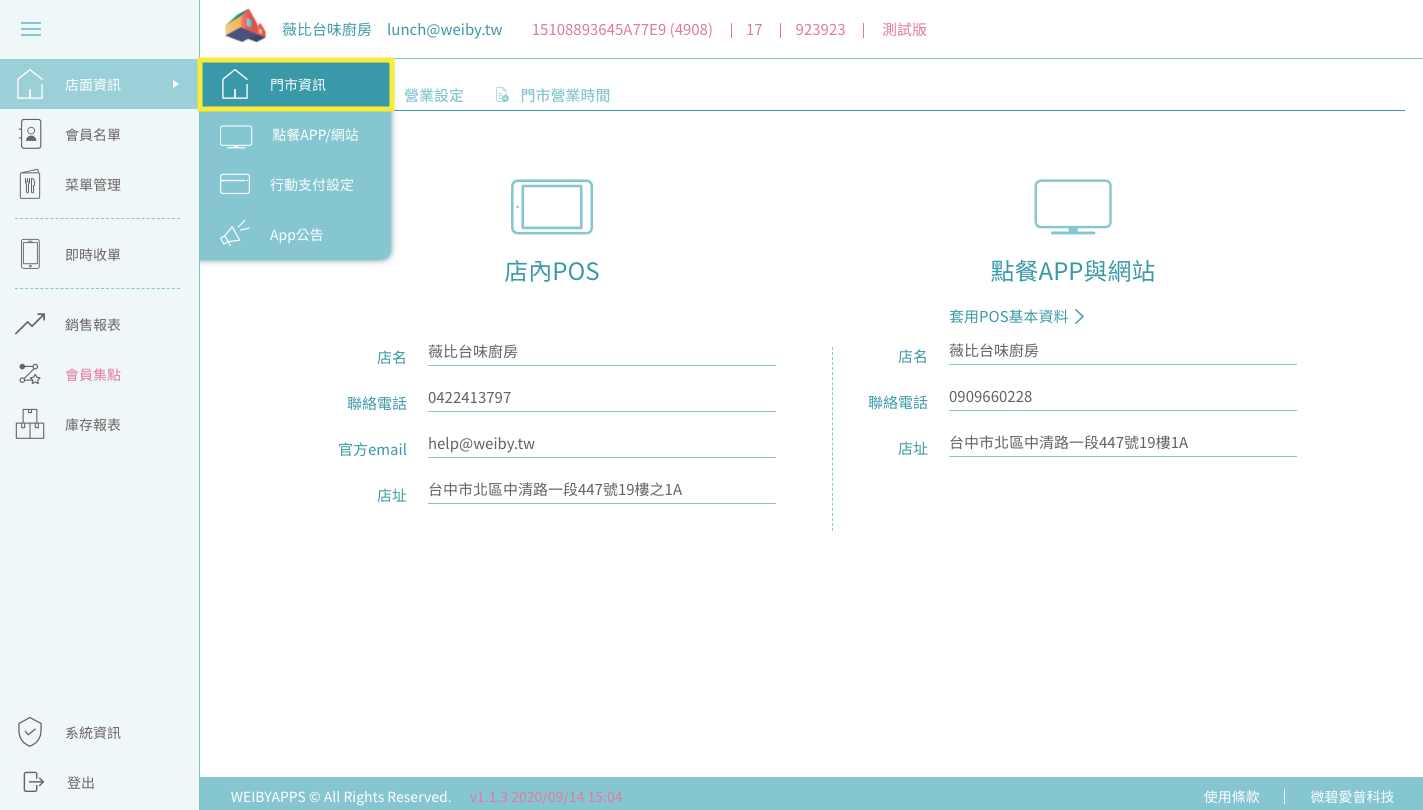Click the POS 聯絡電話 input field
1423x810 pixels.
[600, 398]
